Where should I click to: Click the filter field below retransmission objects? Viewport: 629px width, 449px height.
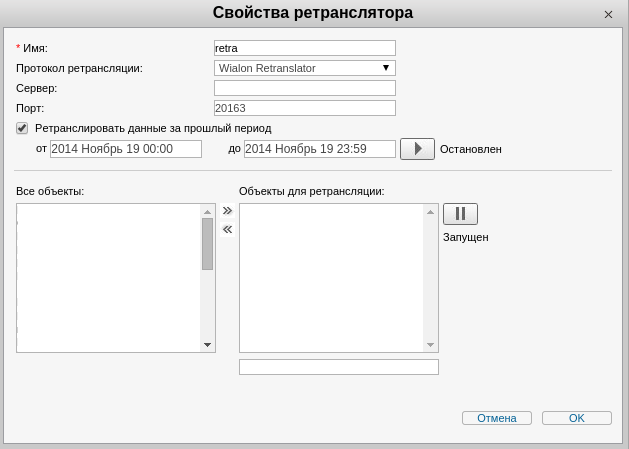click(x=339, y=367)
